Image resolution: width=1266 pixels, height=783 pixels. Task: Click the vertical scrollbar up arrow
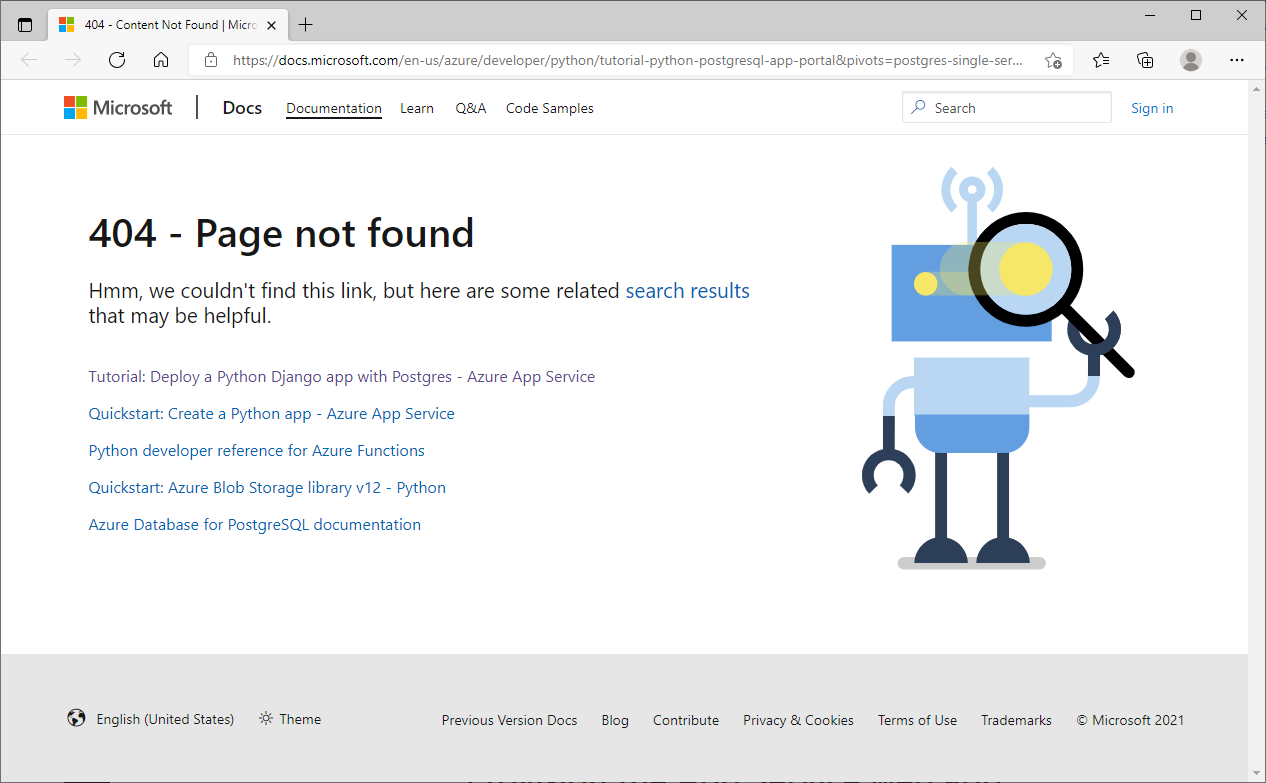1257,88
